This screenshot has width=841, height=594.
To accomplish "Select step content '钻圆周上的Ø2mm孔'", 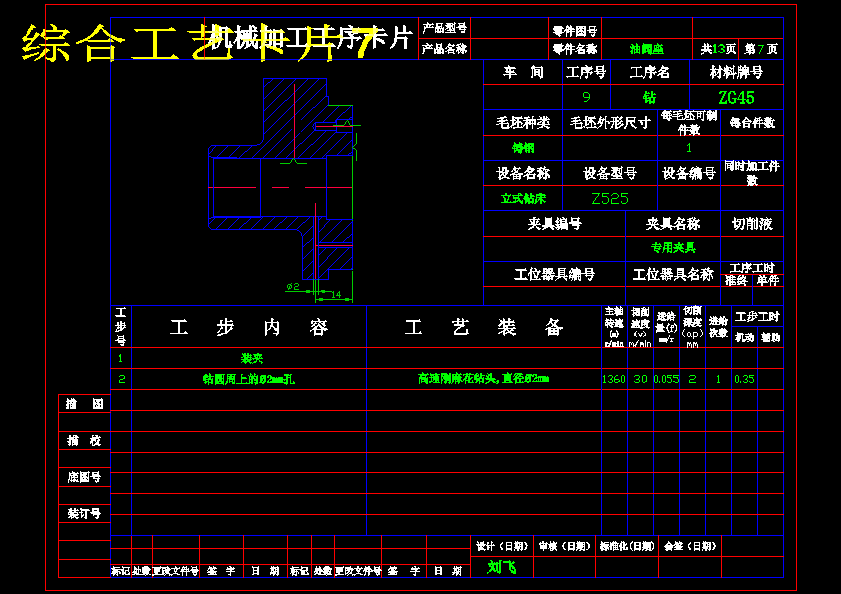I will (248, 379).
